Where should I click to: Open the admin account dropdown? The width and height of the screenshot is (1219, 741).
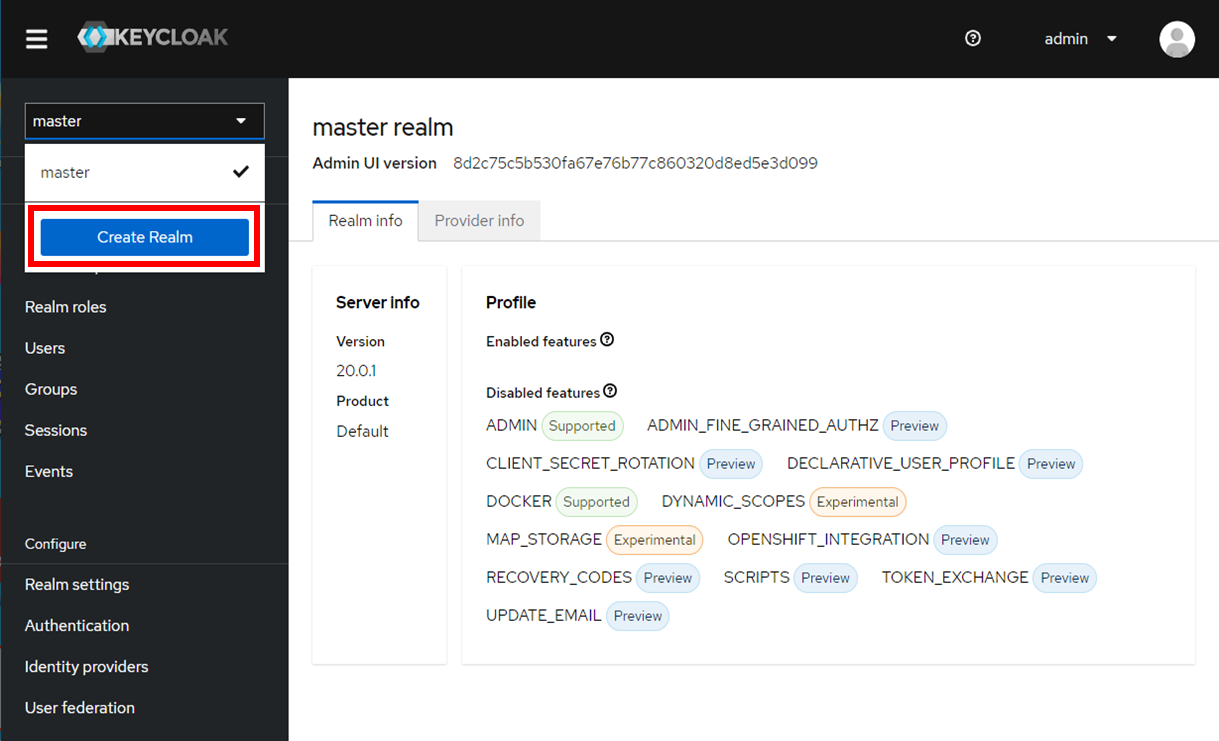(x=1080, y=38)
